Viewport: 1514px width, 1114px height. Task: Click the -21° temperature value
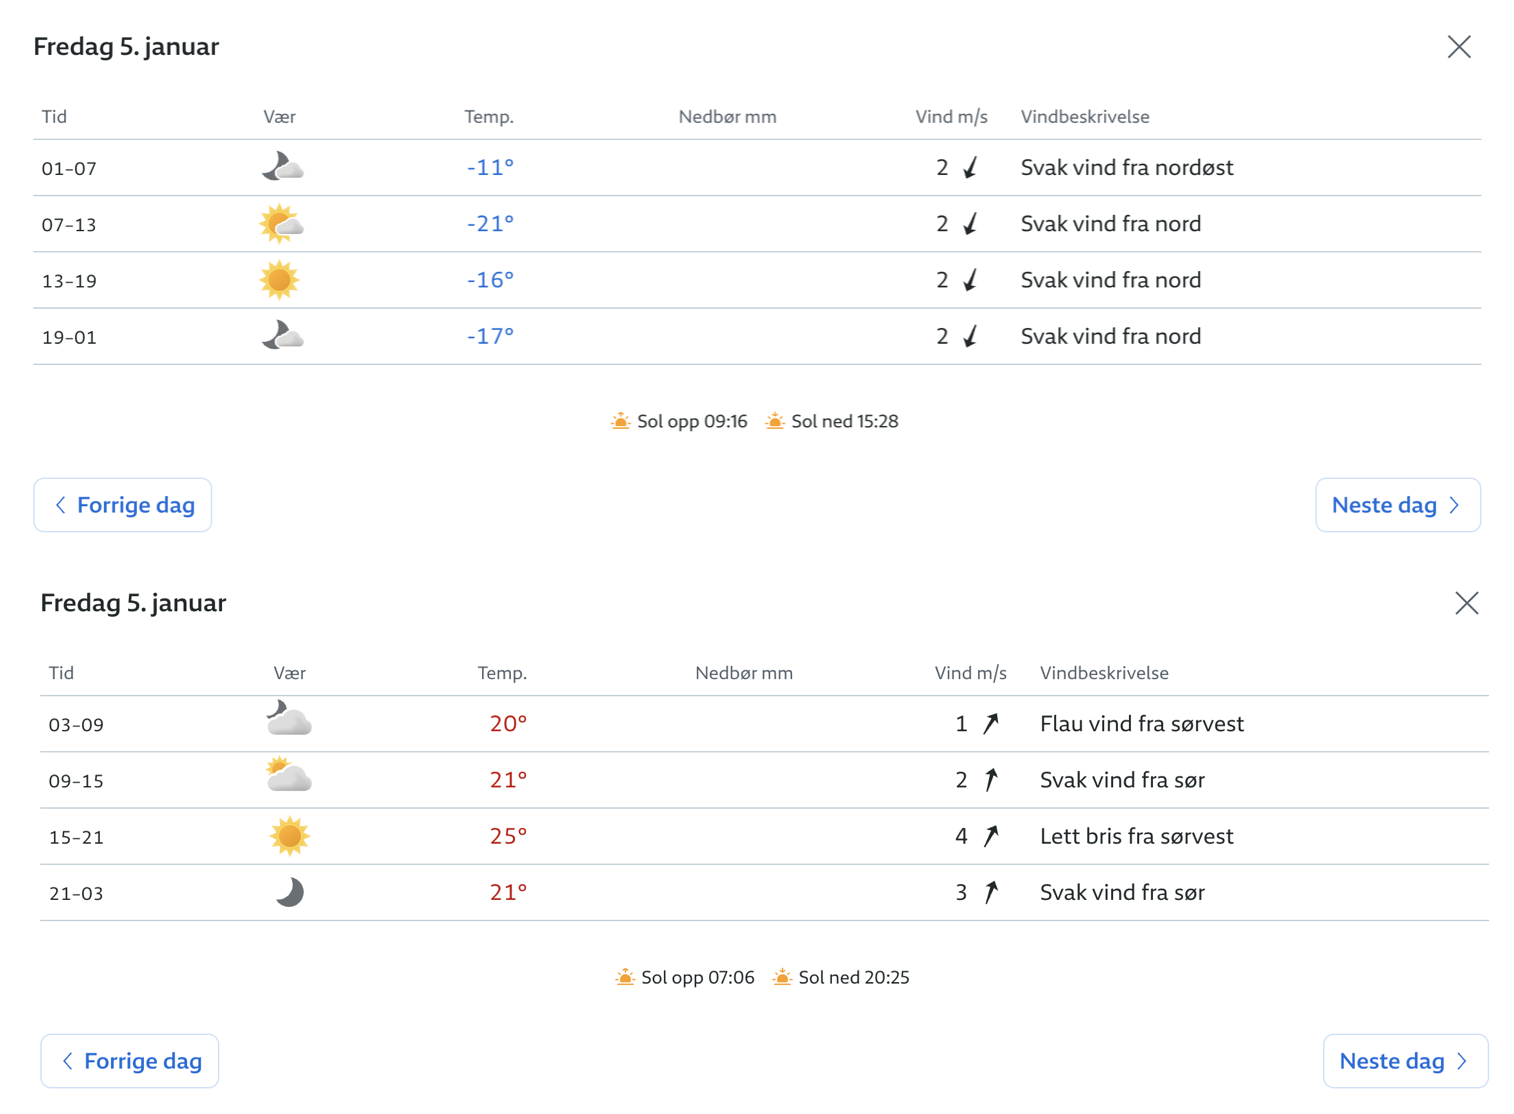coord(490,224)
